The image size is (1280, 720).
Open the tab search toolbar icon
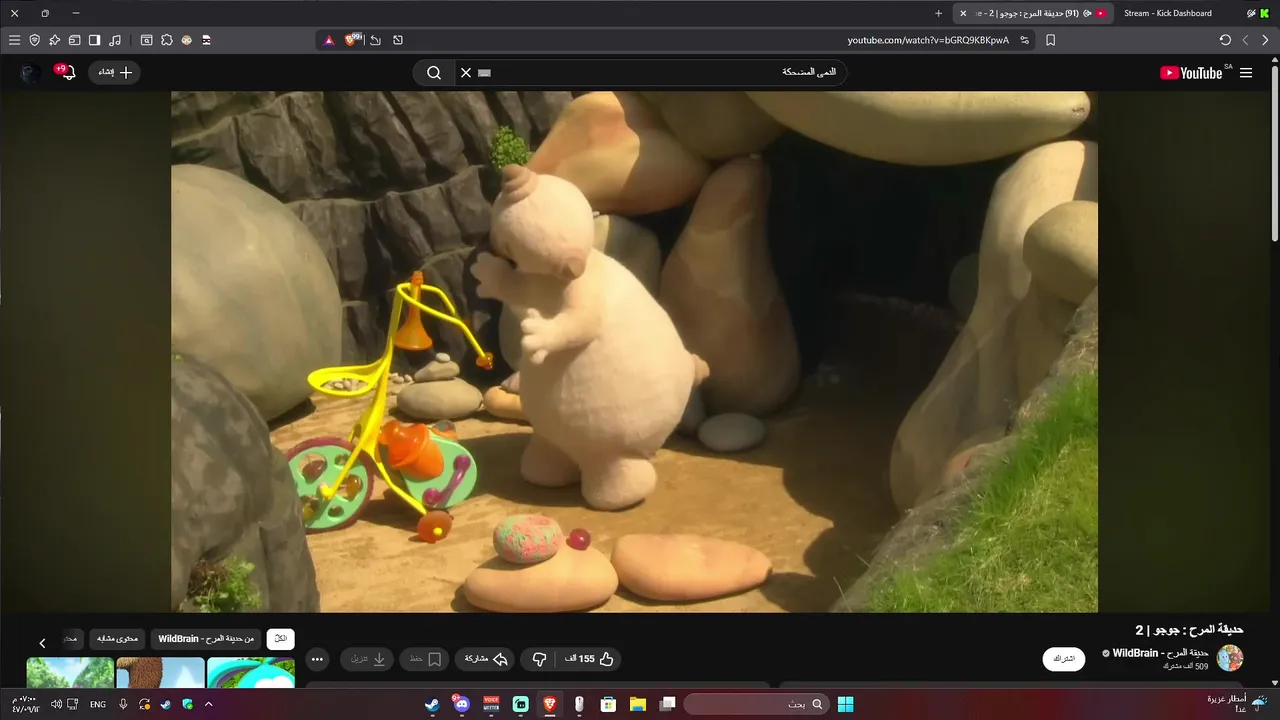click(146, 40)
